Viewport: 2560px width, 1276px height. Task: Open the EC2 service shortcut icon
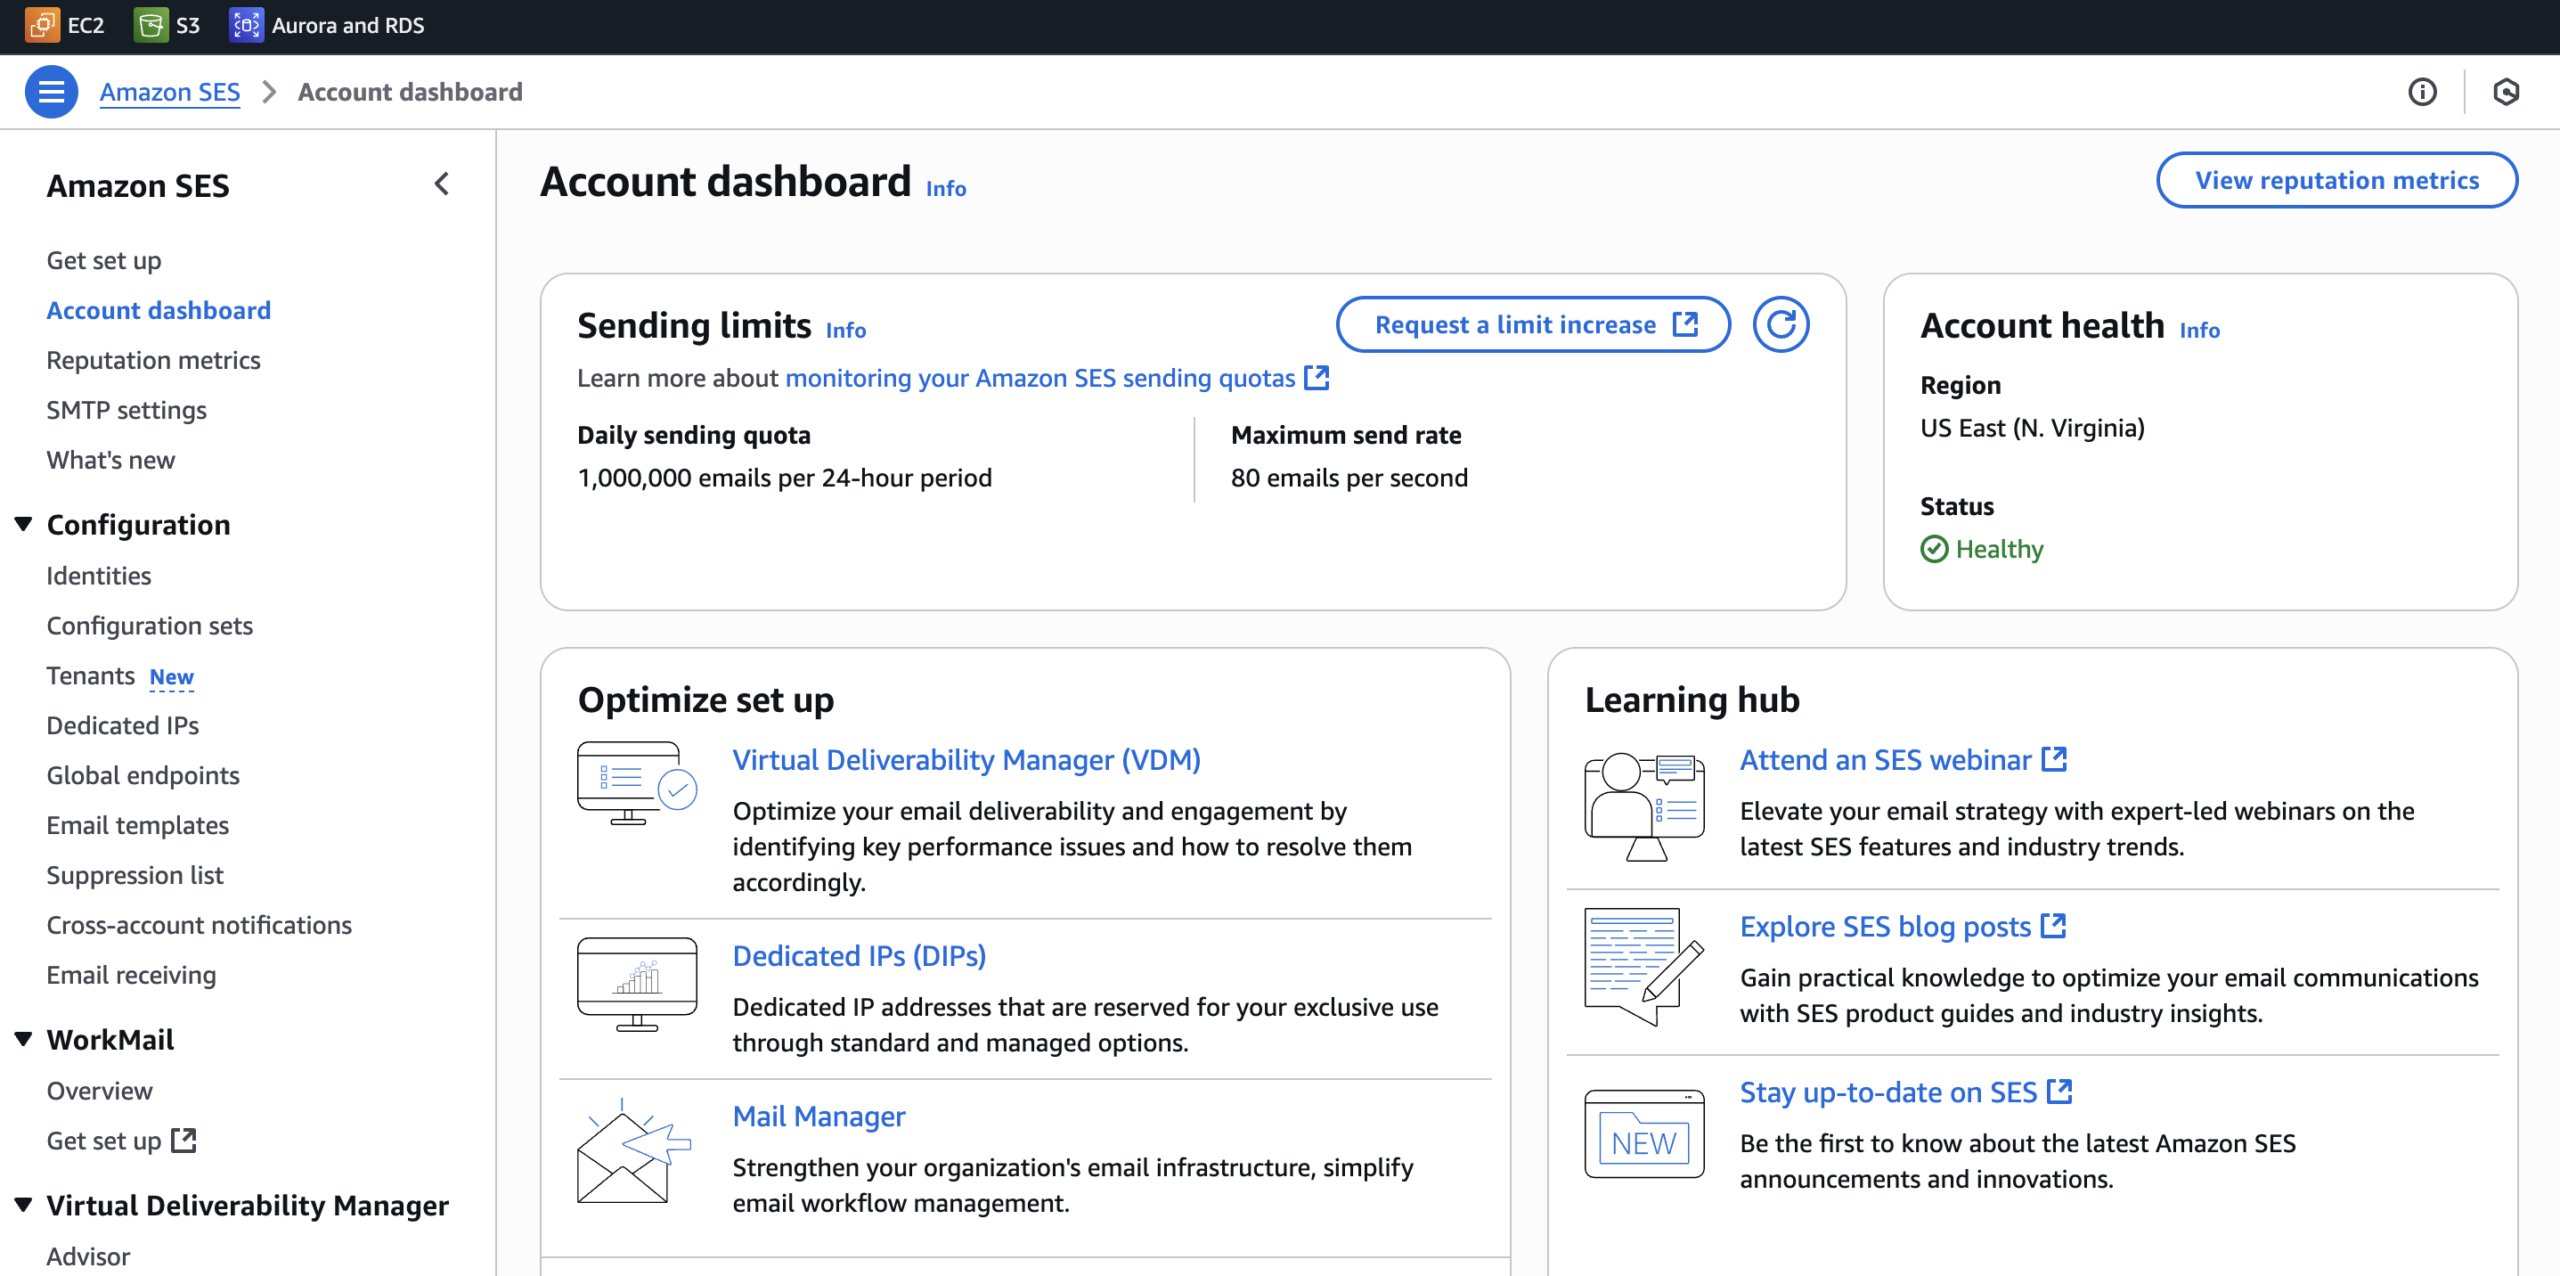click(x=42, y=25)
